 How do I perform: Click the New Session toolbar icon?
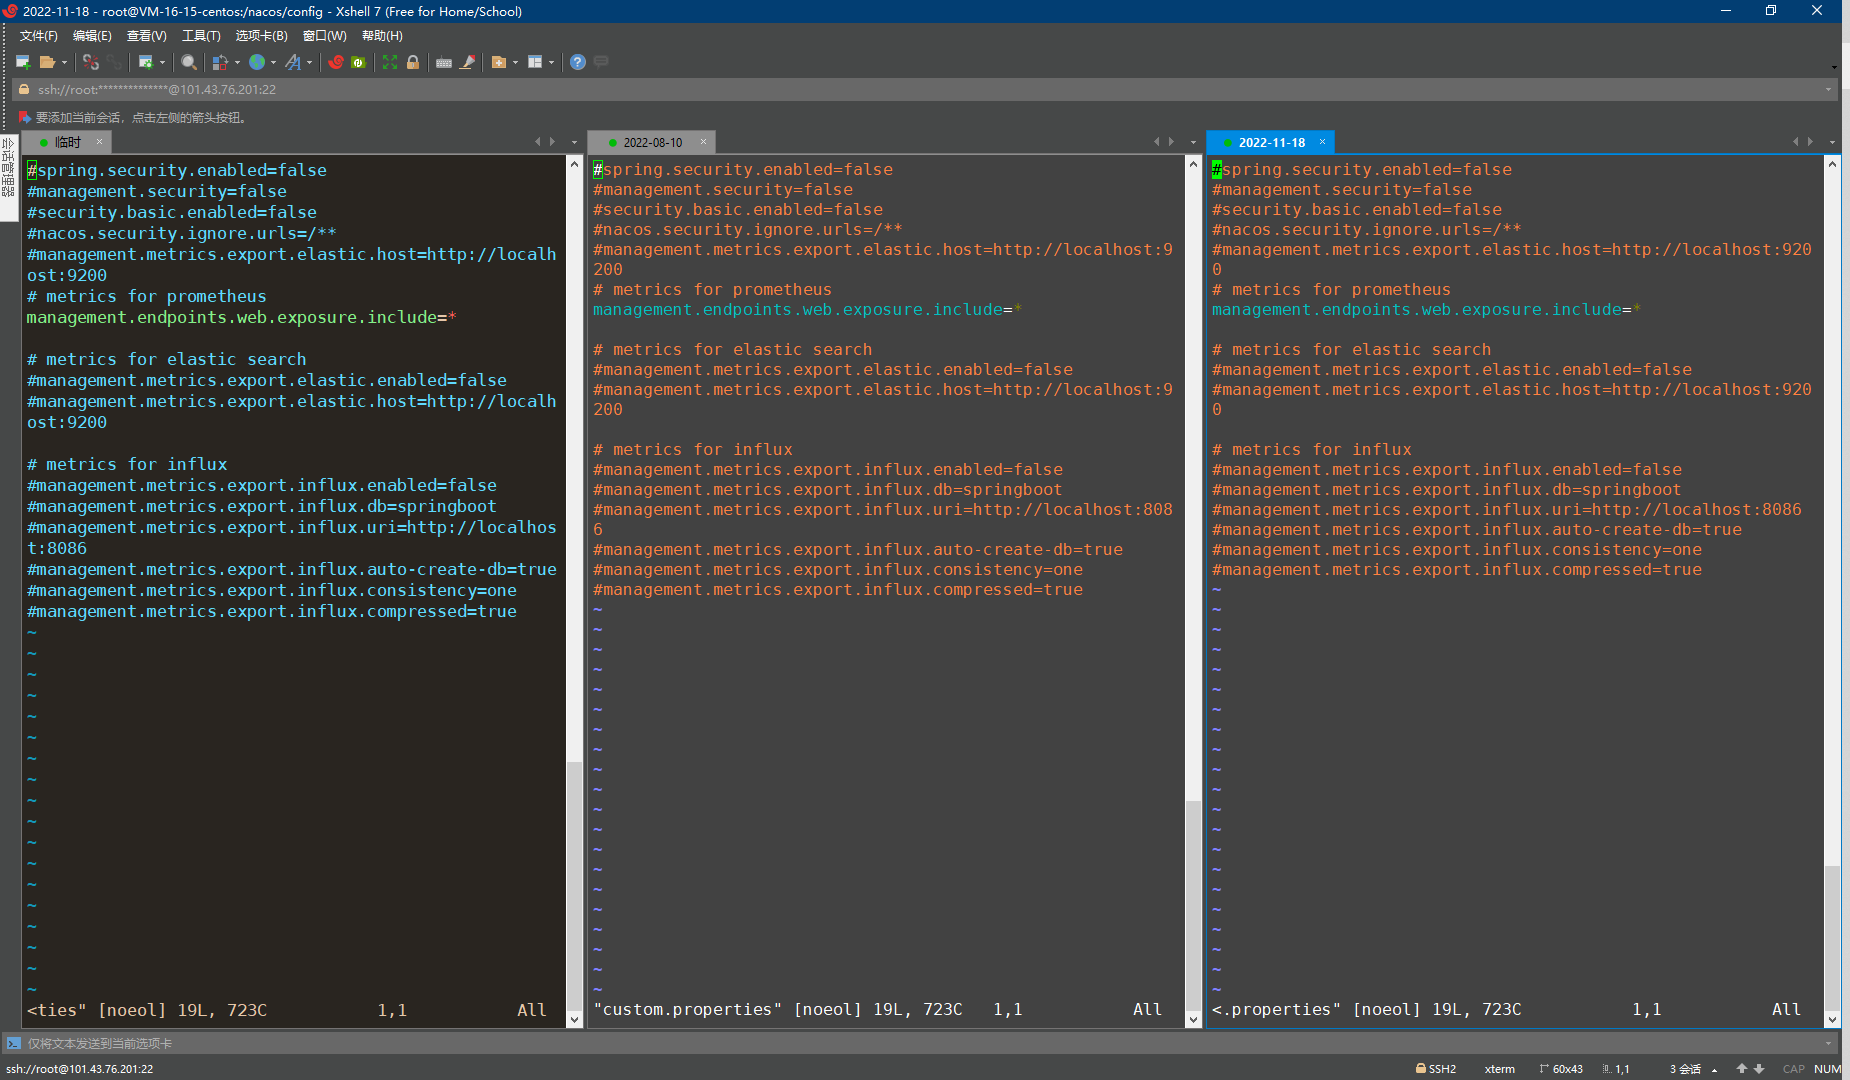pos(23,62)
